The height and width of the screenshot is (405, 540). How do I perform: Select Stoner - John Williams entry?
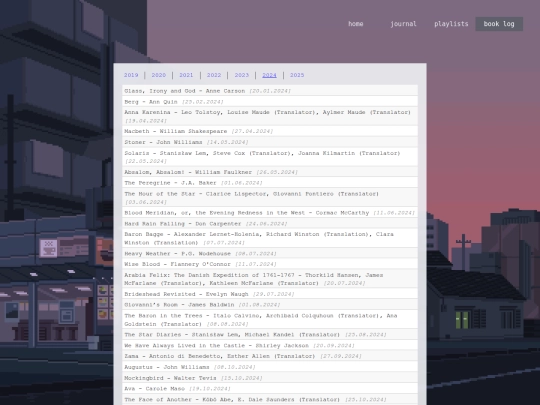(x=270, y=142)
